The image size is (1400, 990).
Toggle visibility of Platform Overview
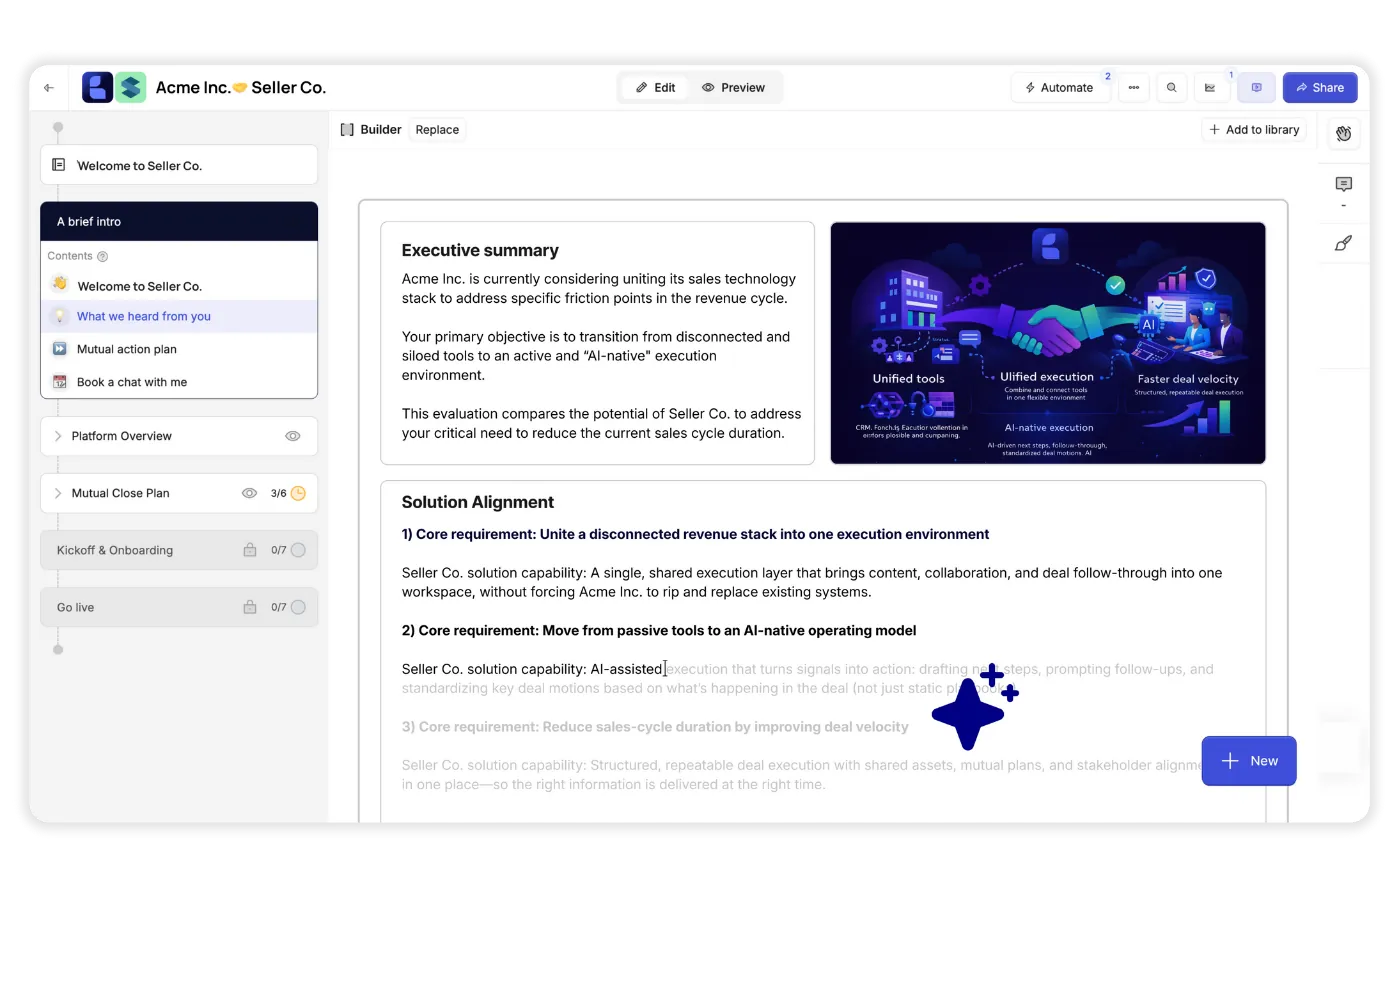pyautogui.click(x=293, y=436)
